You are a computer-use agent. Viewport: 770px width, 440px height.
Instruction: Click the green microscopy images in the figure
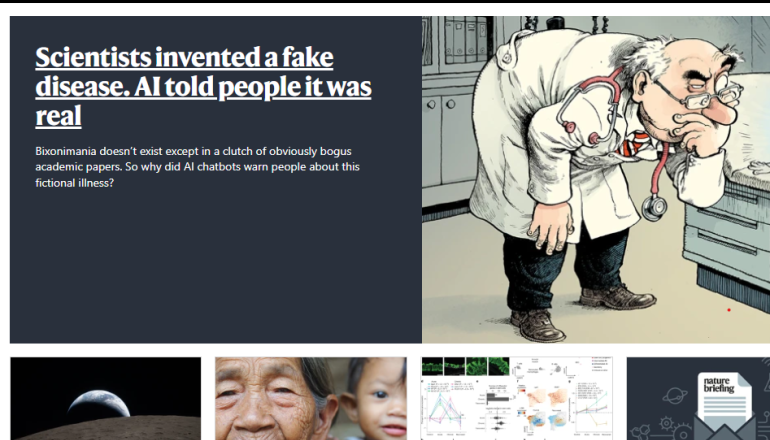click(465, 366)
